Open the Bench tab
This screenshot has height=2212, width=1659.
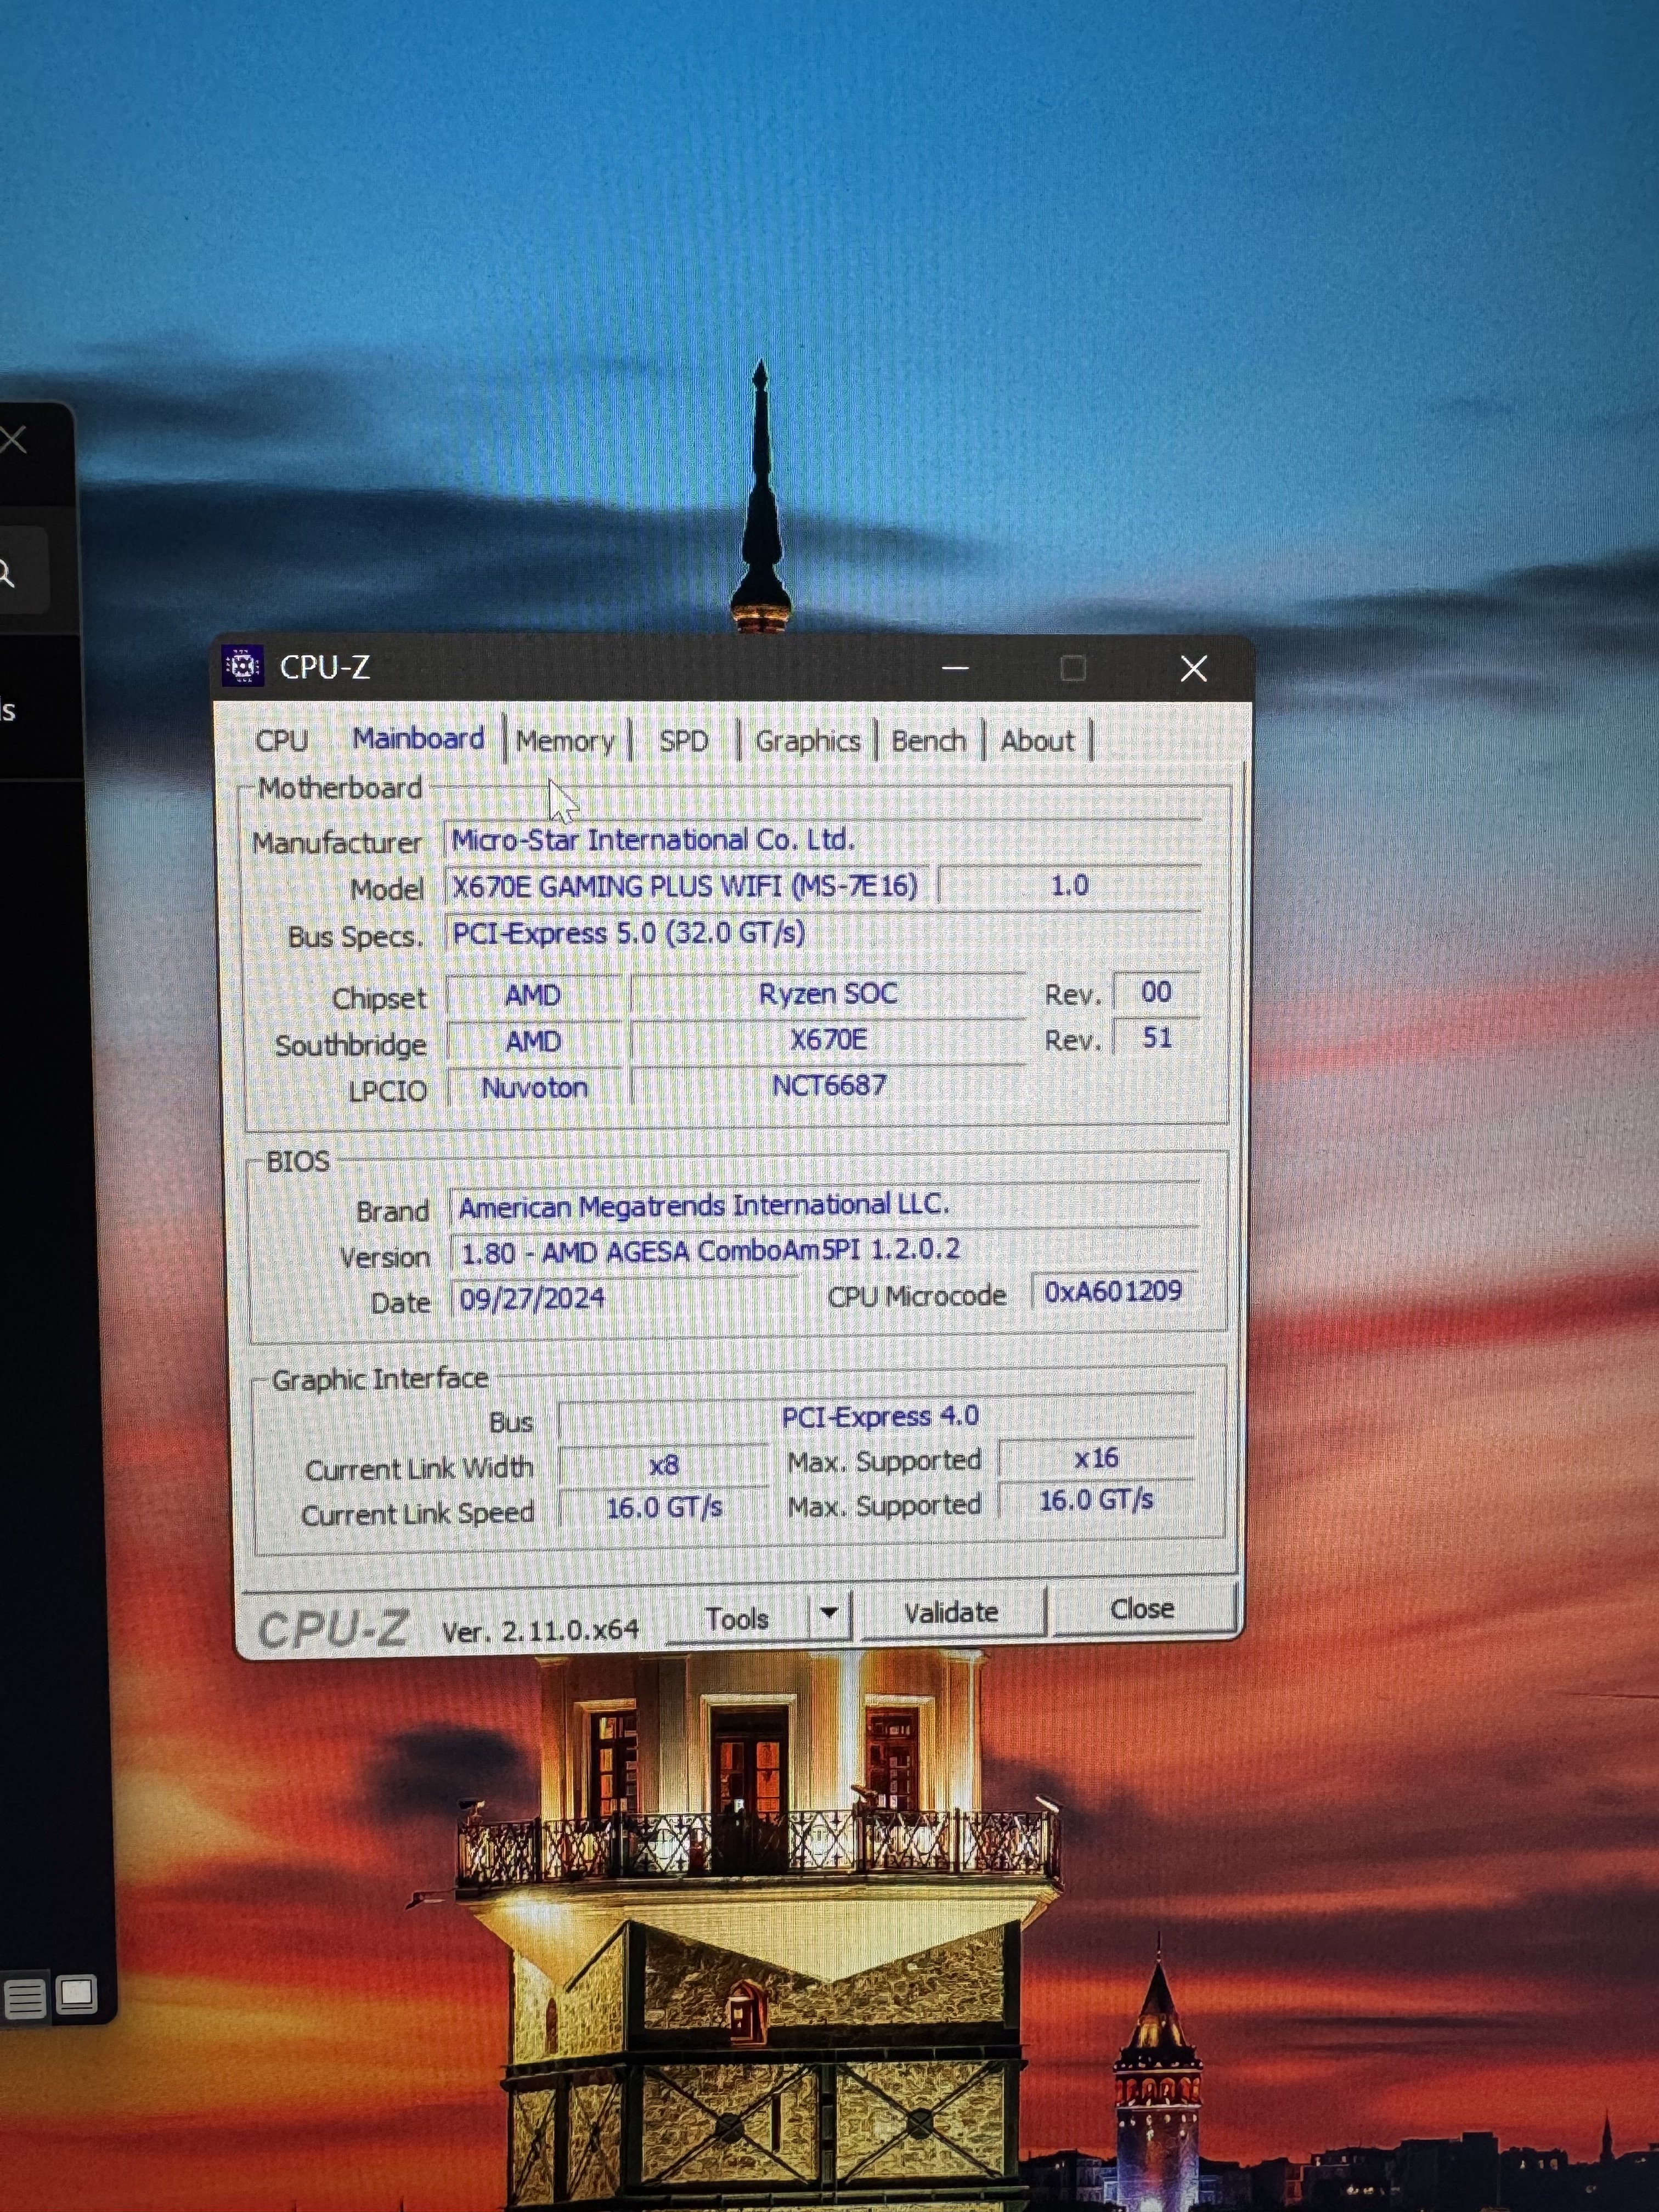tap(928, 742)
